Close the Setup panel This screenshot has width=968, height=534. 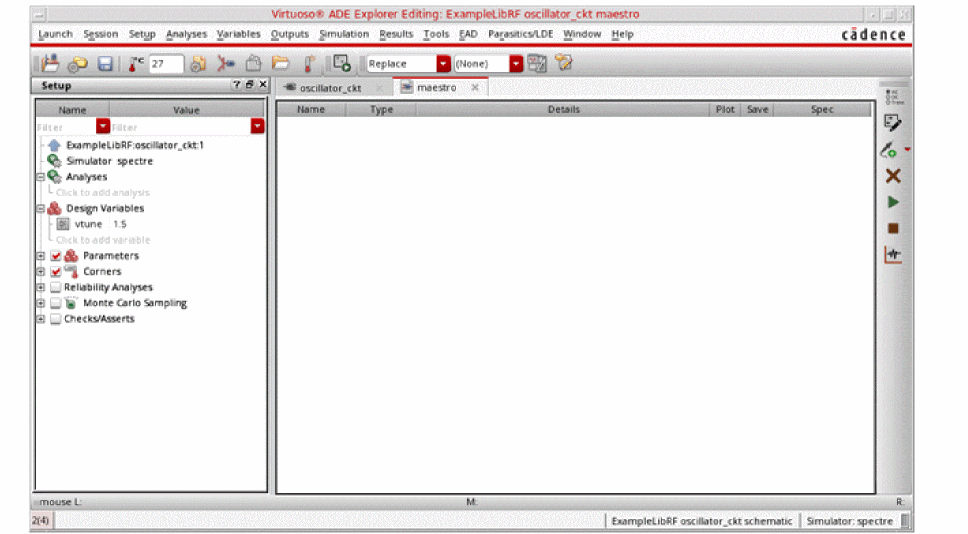click(x=263, y=85)
